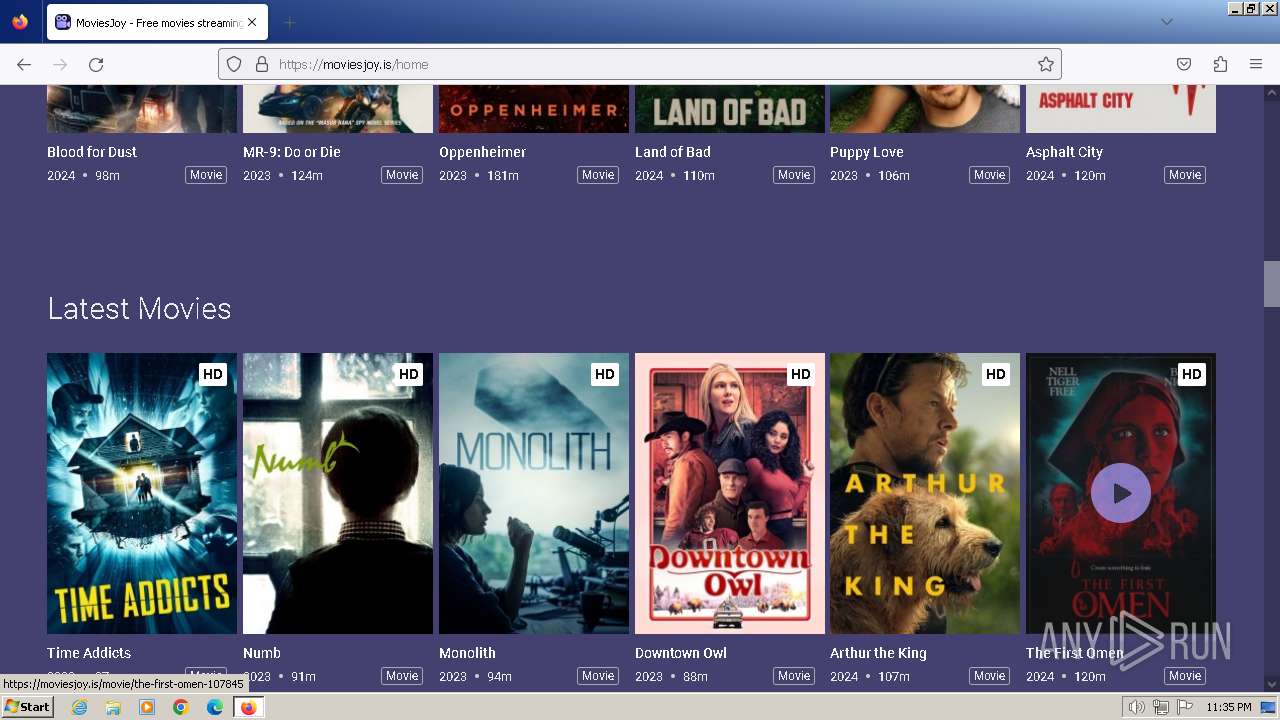Open the Arthur the King poster
The height and width of the screenshot is (720, 1280).
(x=925, y=493)
